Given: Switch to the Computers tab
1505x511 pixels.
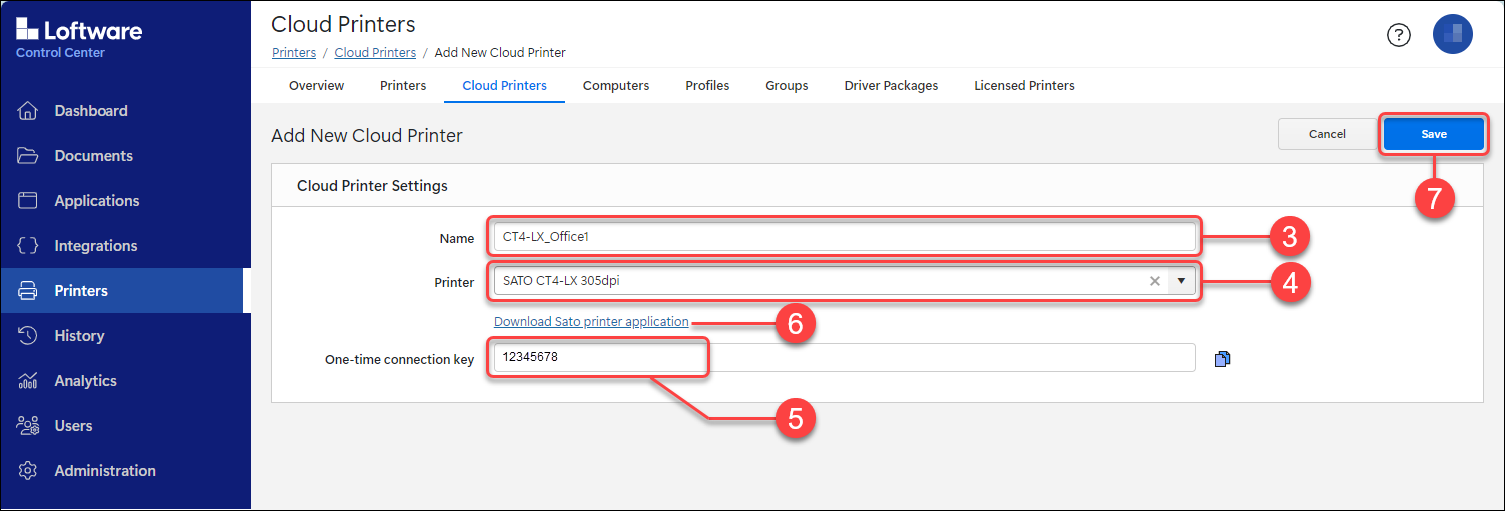Looking at the screenshot, I should click(x=616, y=86).
